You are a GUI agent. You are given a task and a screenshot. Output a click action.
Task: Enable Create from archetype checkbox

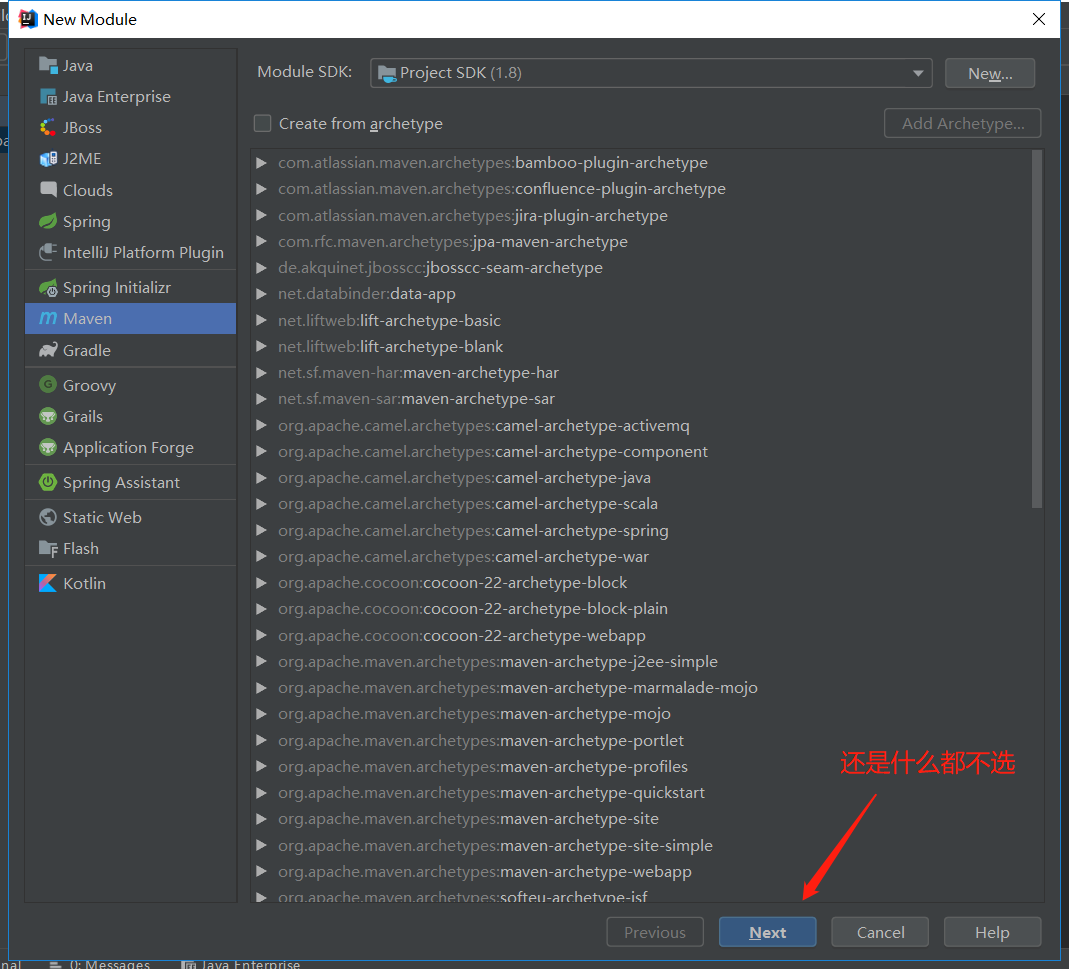point(262,123)
